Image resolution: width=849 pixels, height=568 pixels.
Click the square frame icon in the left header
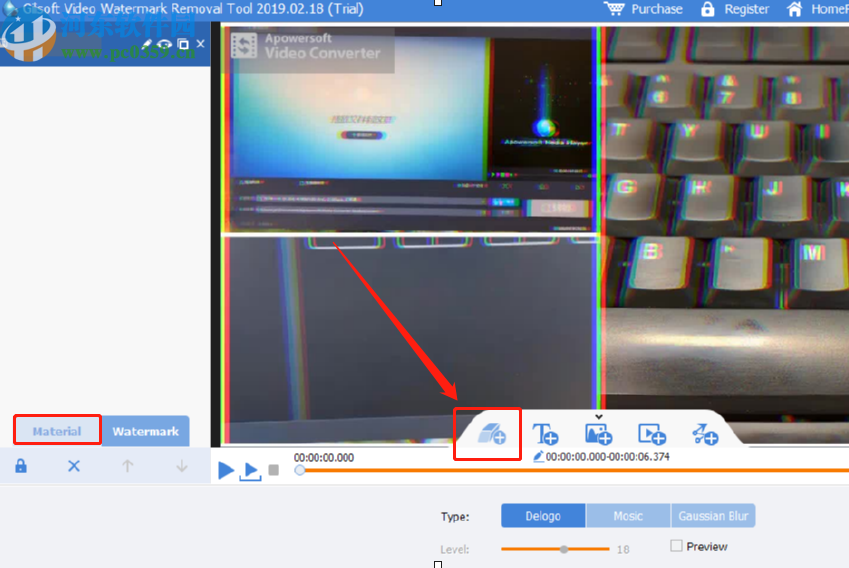(183, 44)
